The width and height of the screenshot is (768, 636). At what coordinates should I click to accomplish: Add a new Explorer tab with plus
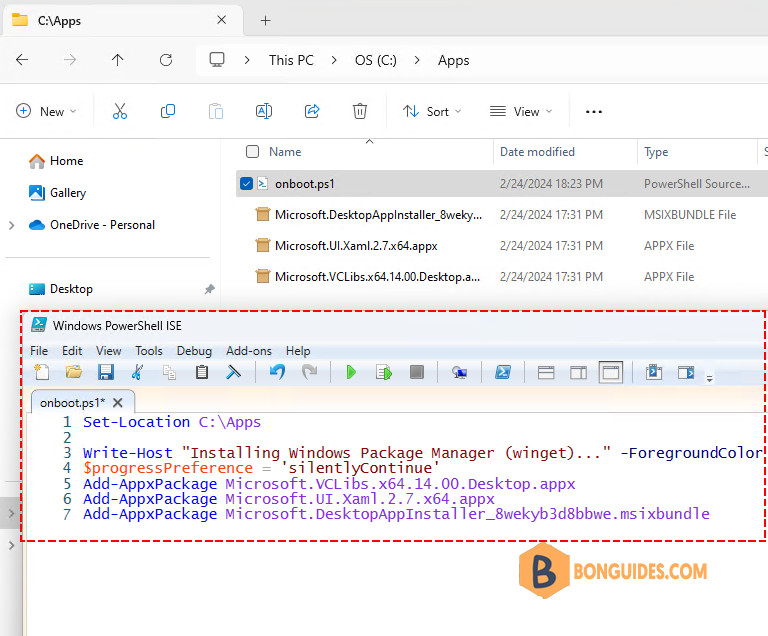265,21
